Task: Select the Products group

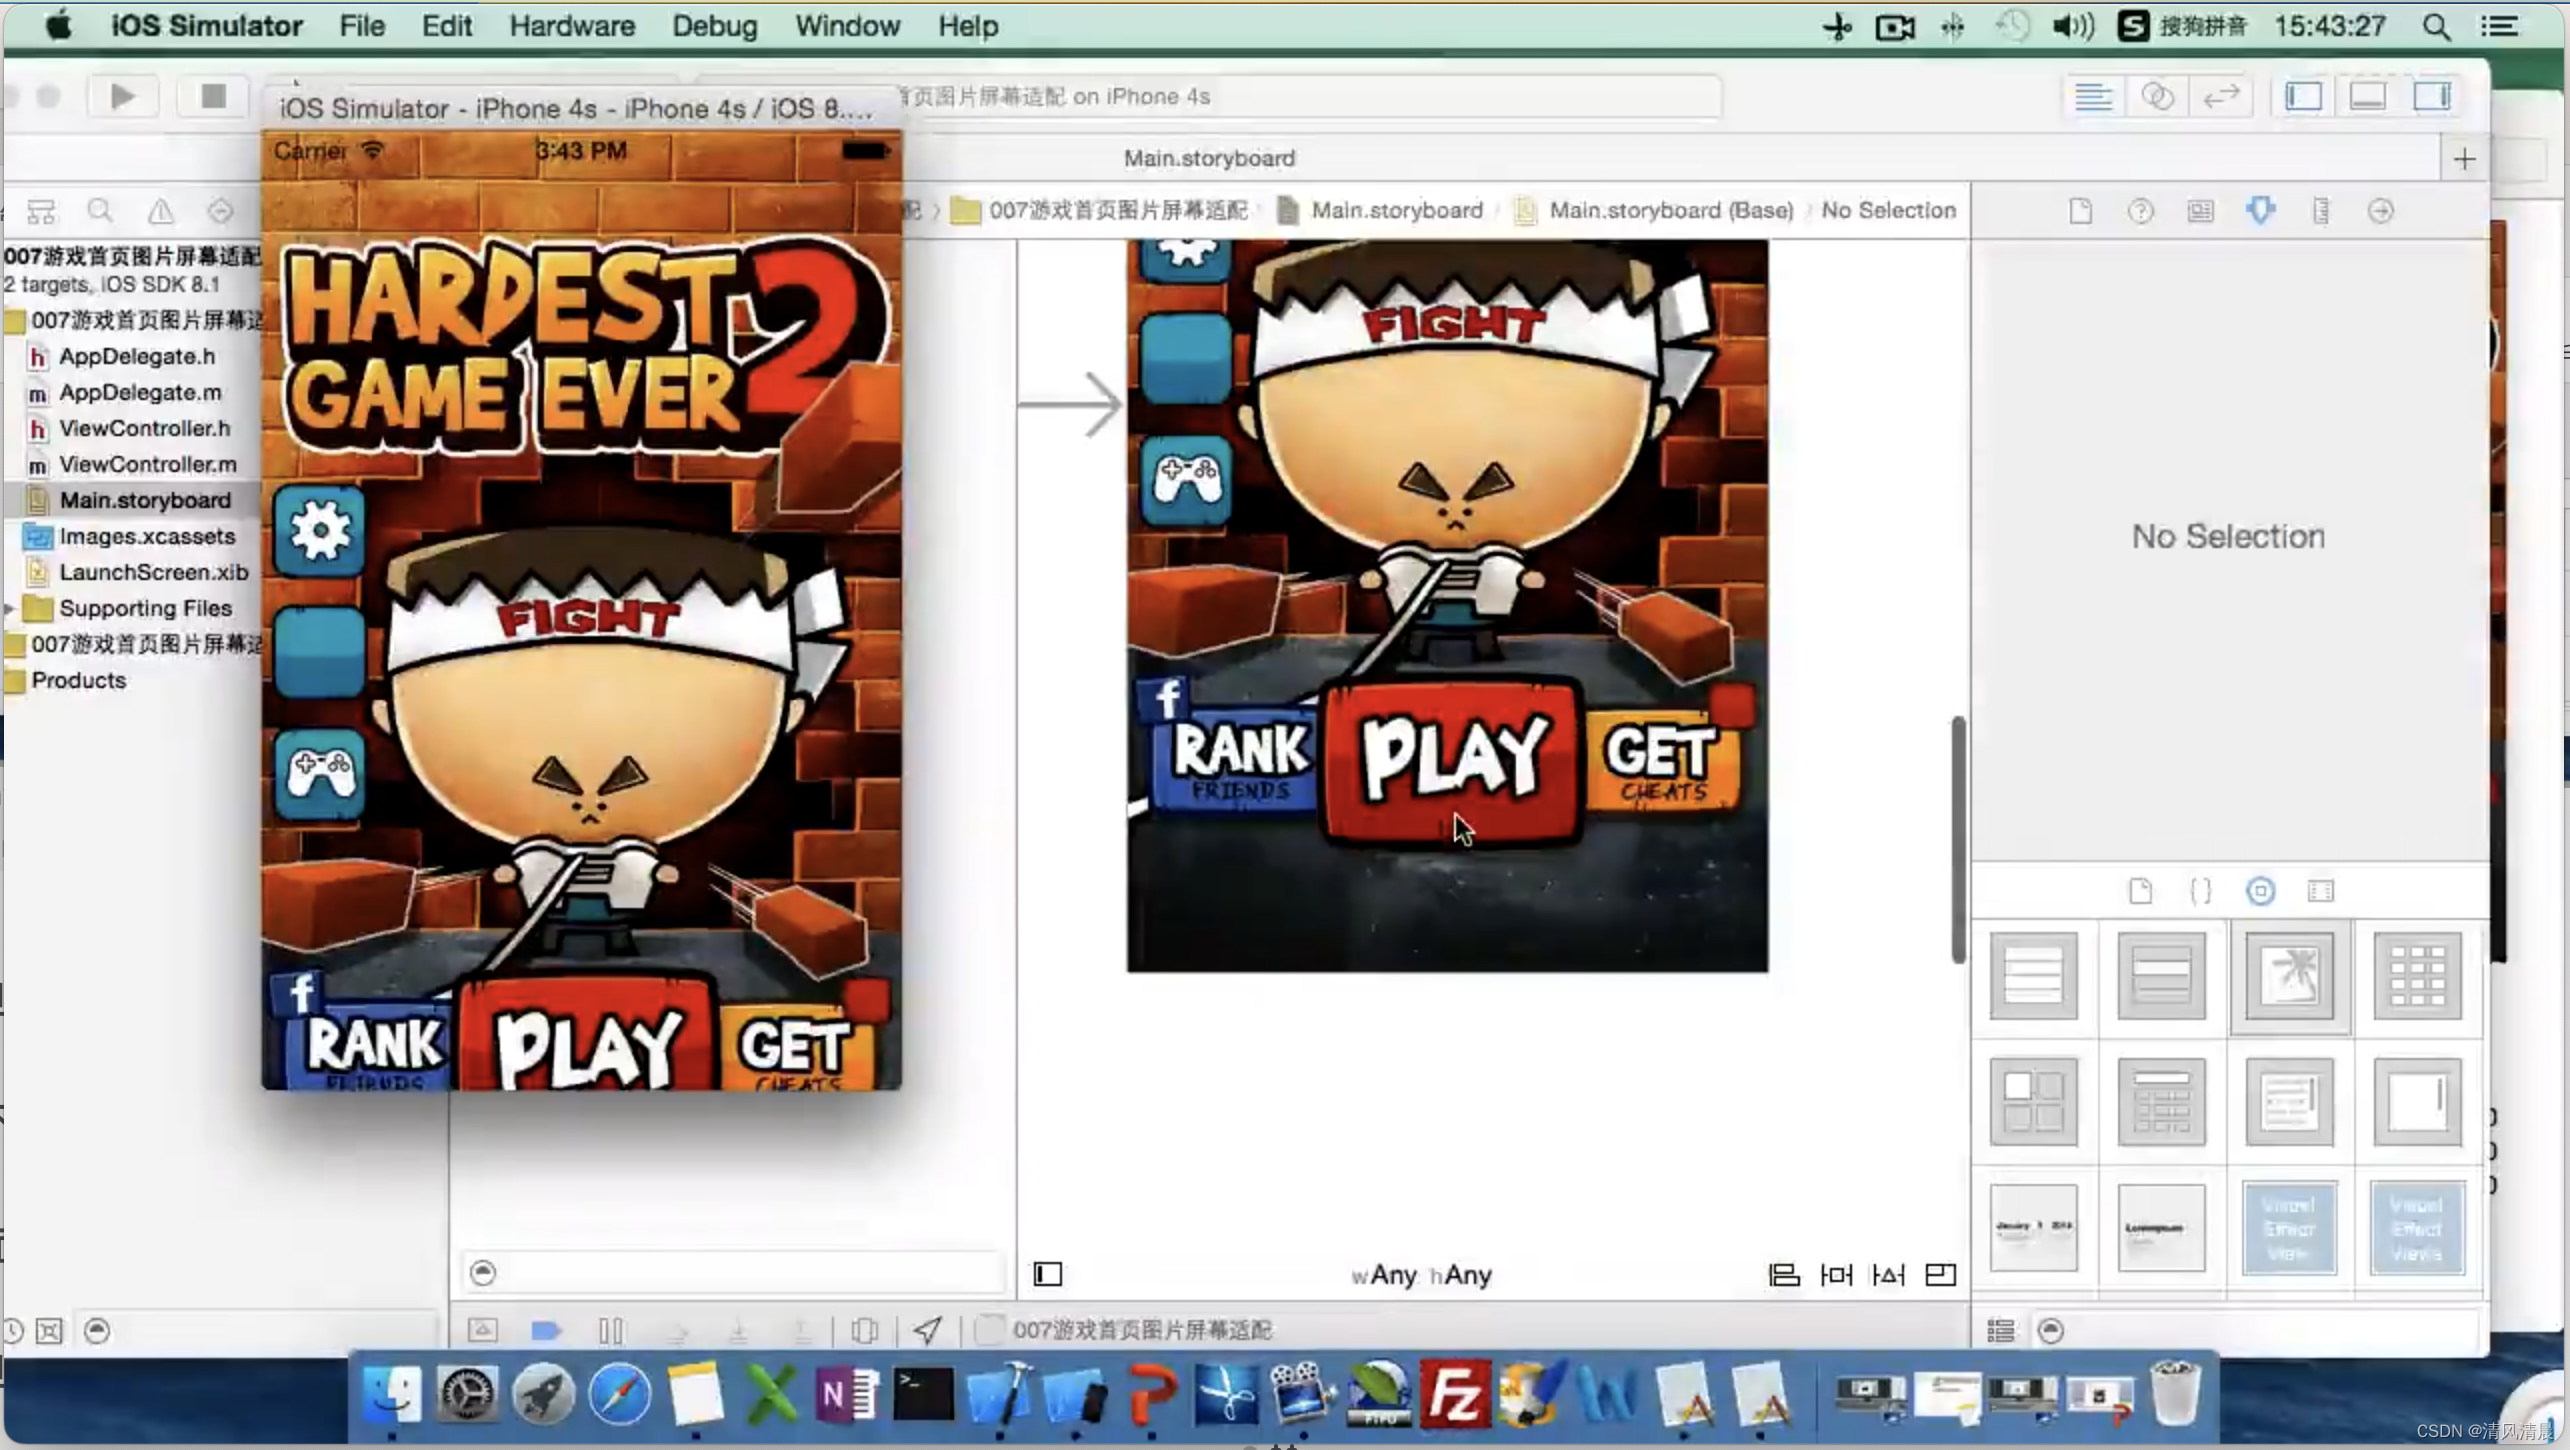Action: coord(78,680)
